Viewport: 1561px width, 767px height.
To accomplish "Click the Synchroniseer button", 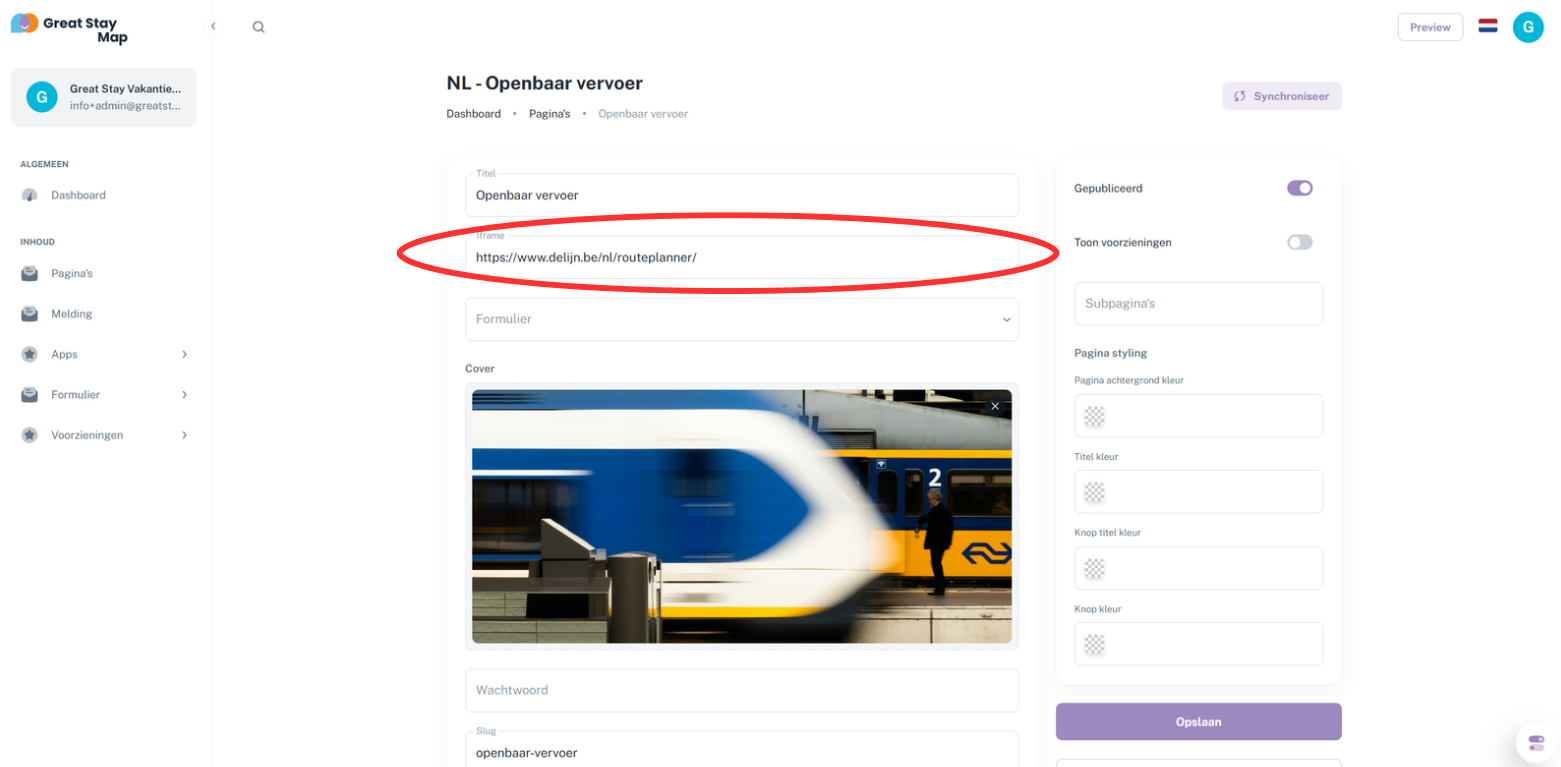I will point(1282,96).
